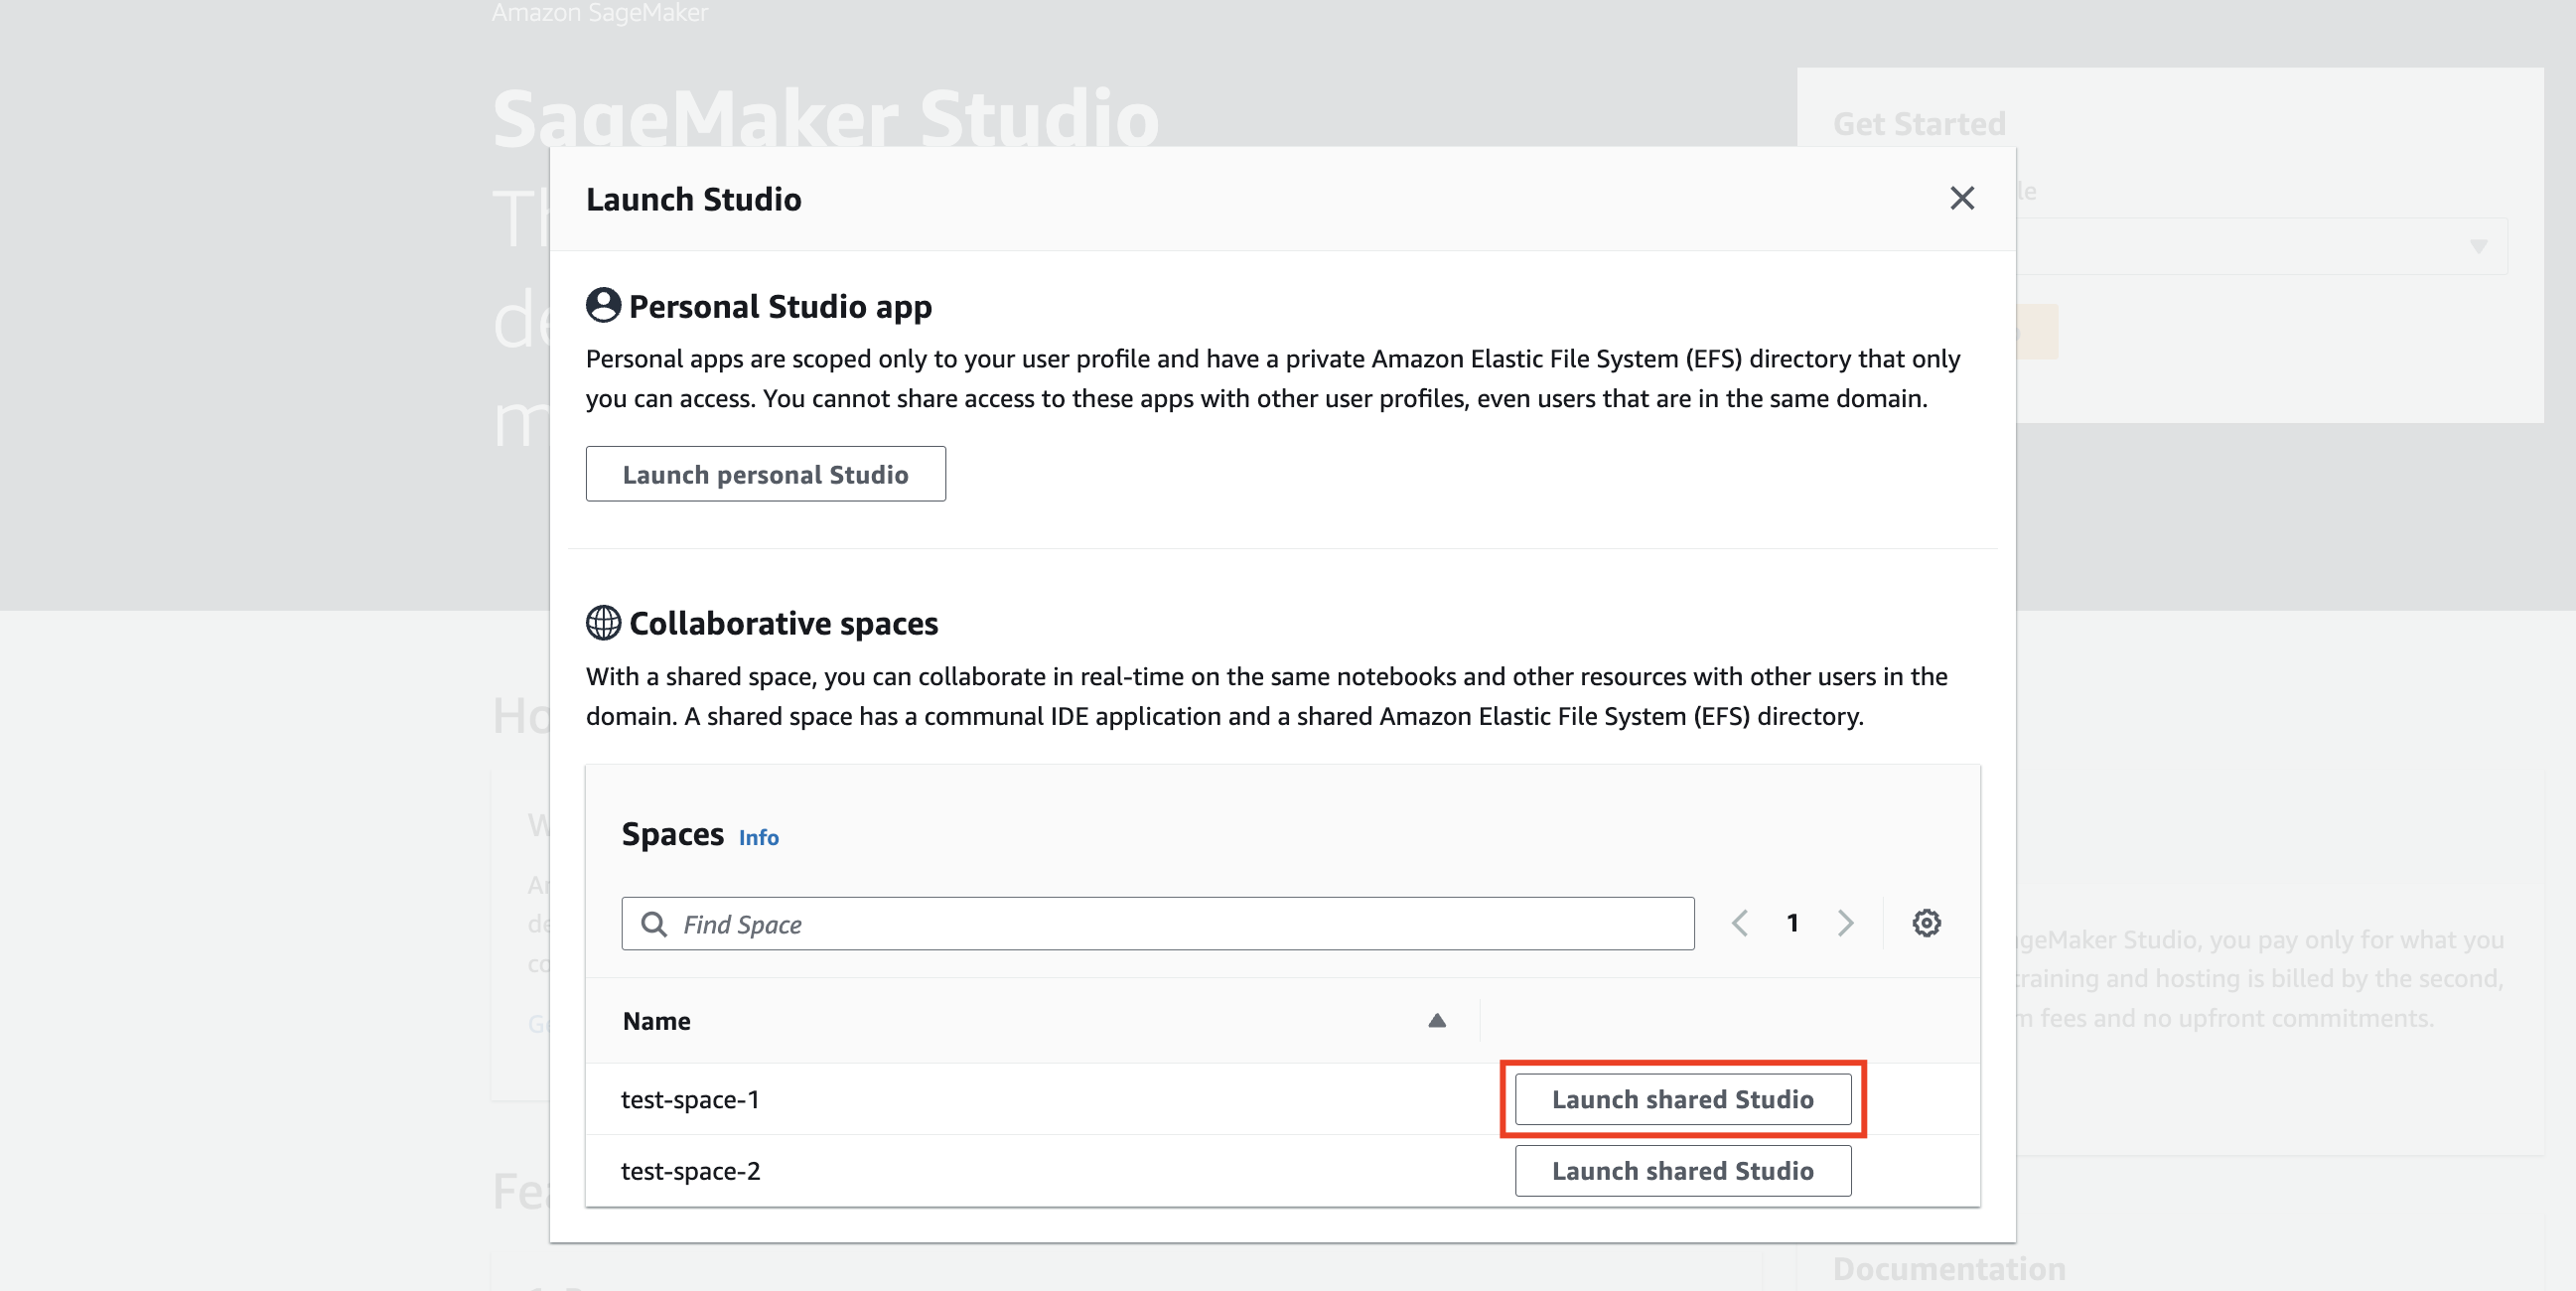Viewport: 2576px width, 1291px height.
Task: Go to previous page of spaces
Action: coord(1739,923)
